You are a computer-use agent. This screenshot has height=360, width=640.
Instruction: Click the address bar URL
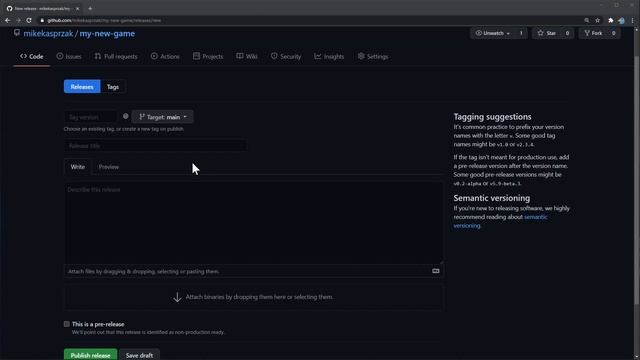click(x=104, y=20)
